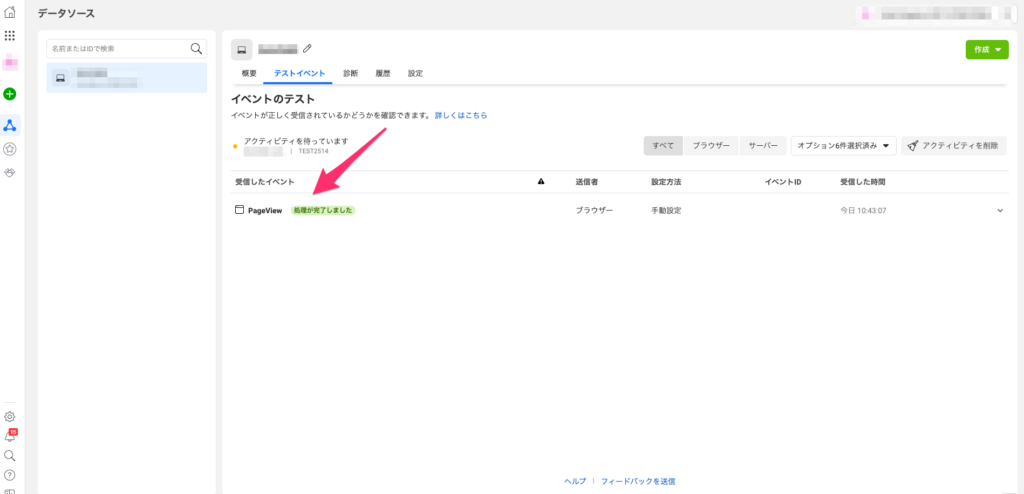The image size is (1024, 494).
Task: Open the nine-dot all tools menu
Action: tap(10, 35)
